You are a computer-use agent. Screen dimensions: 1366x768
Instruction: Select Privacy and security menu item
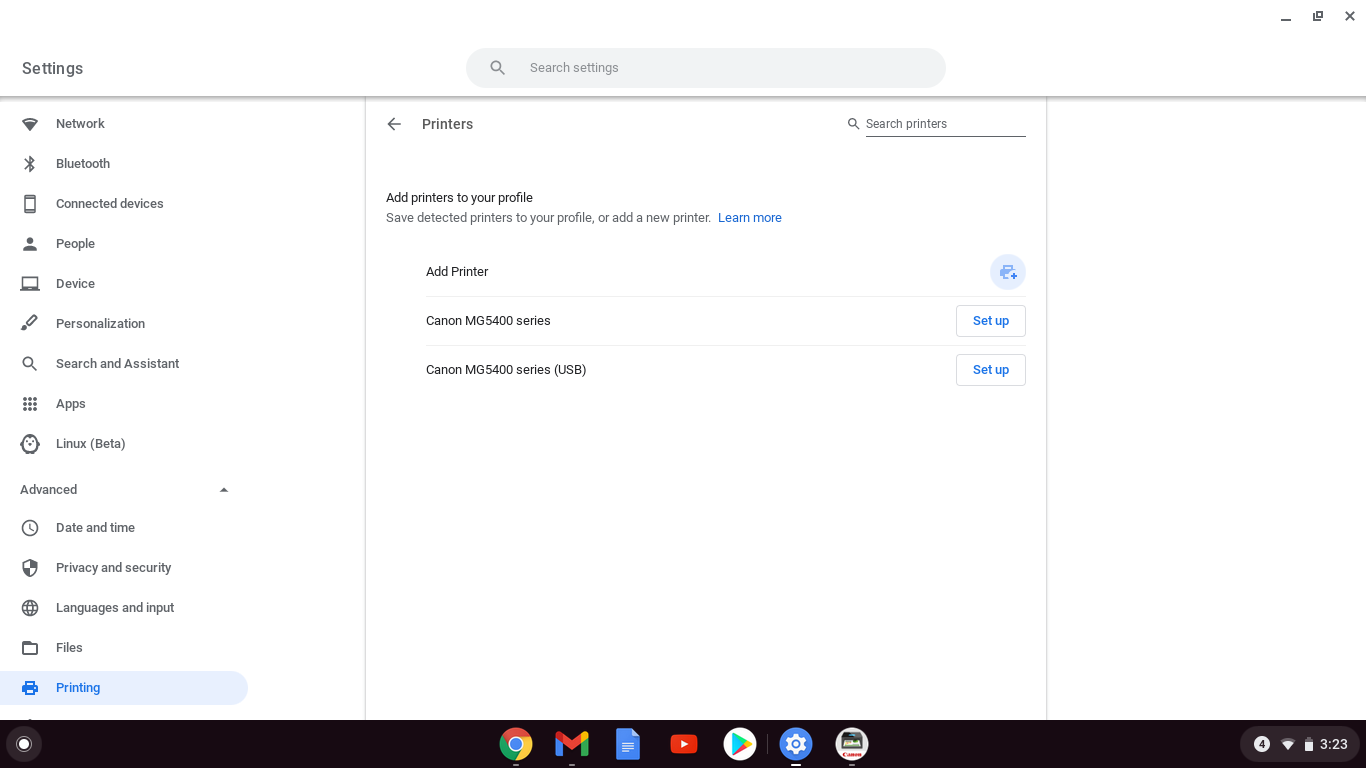pyautogui.click(x=113, y=568)
